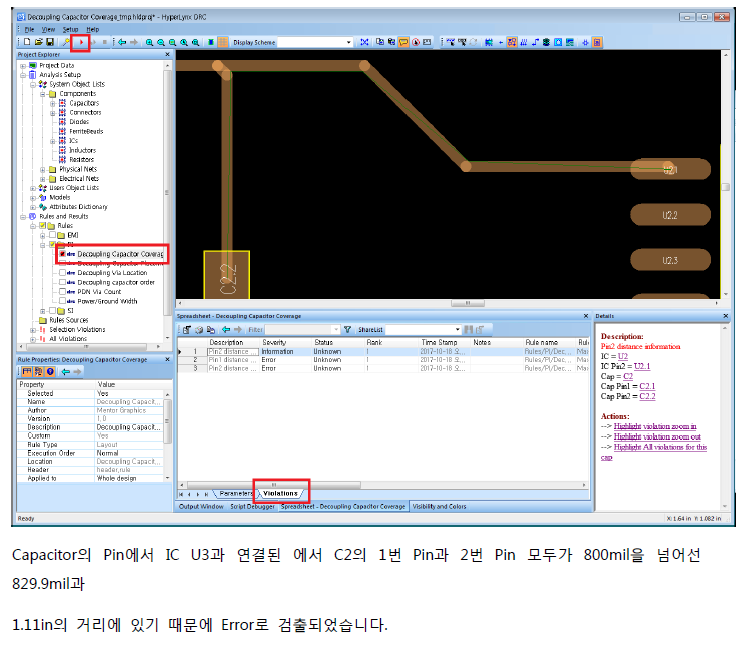Click Highlight violation zoom in link

pyautogui.click(x=655, y=426)
